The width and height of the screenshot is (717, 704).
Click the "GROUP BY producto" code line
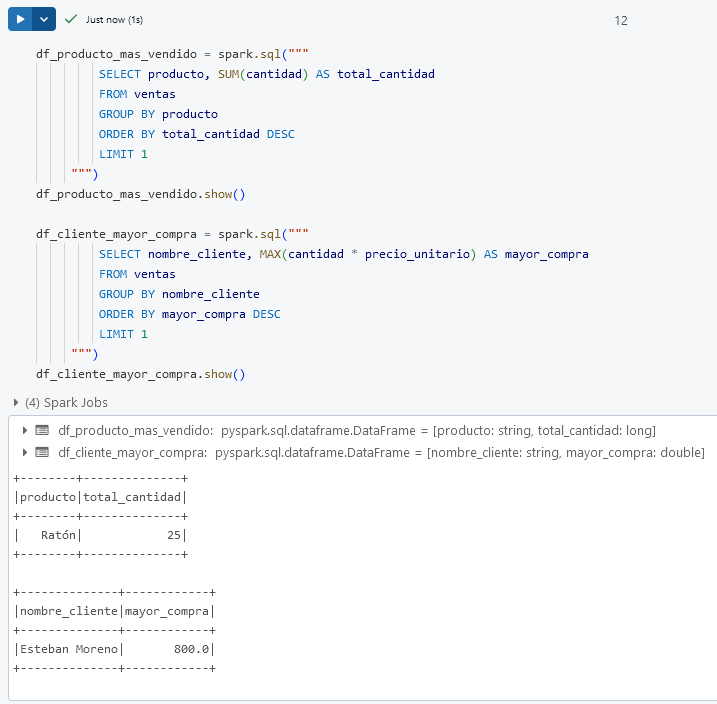[158, 114]
